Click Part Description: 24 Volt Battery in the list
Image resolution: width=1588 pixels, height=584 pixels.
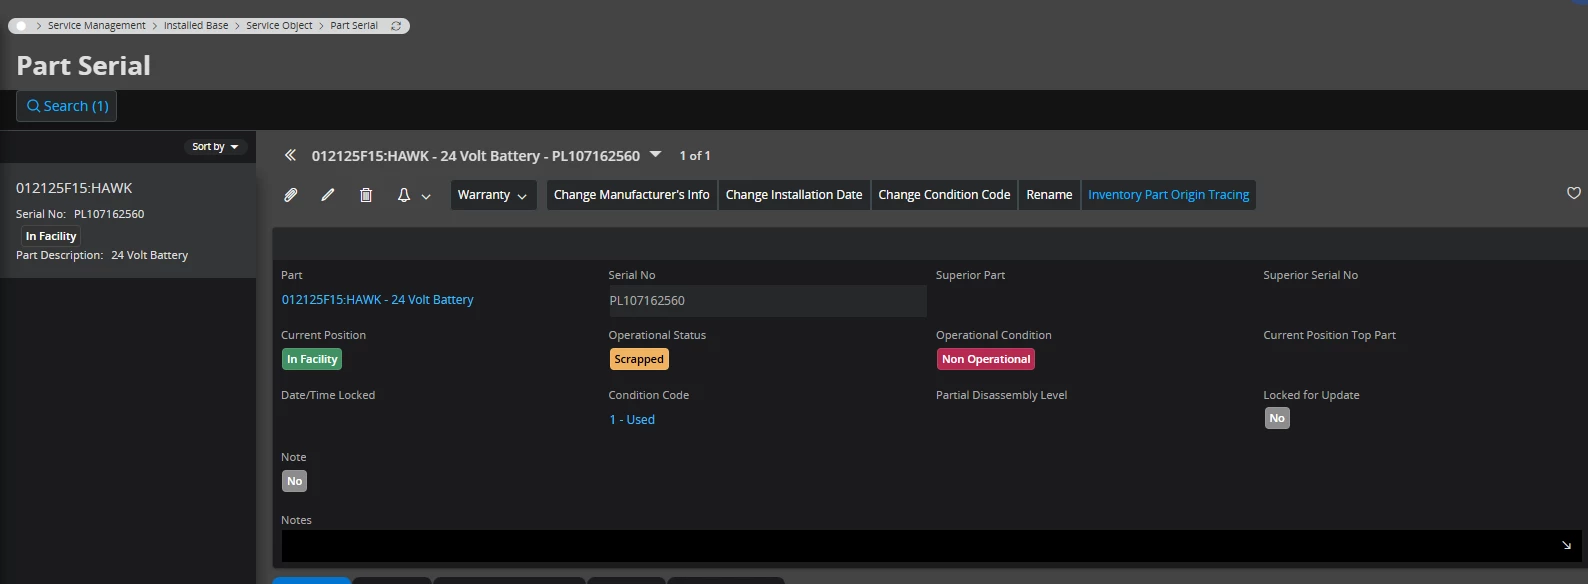tap(102, 255)
